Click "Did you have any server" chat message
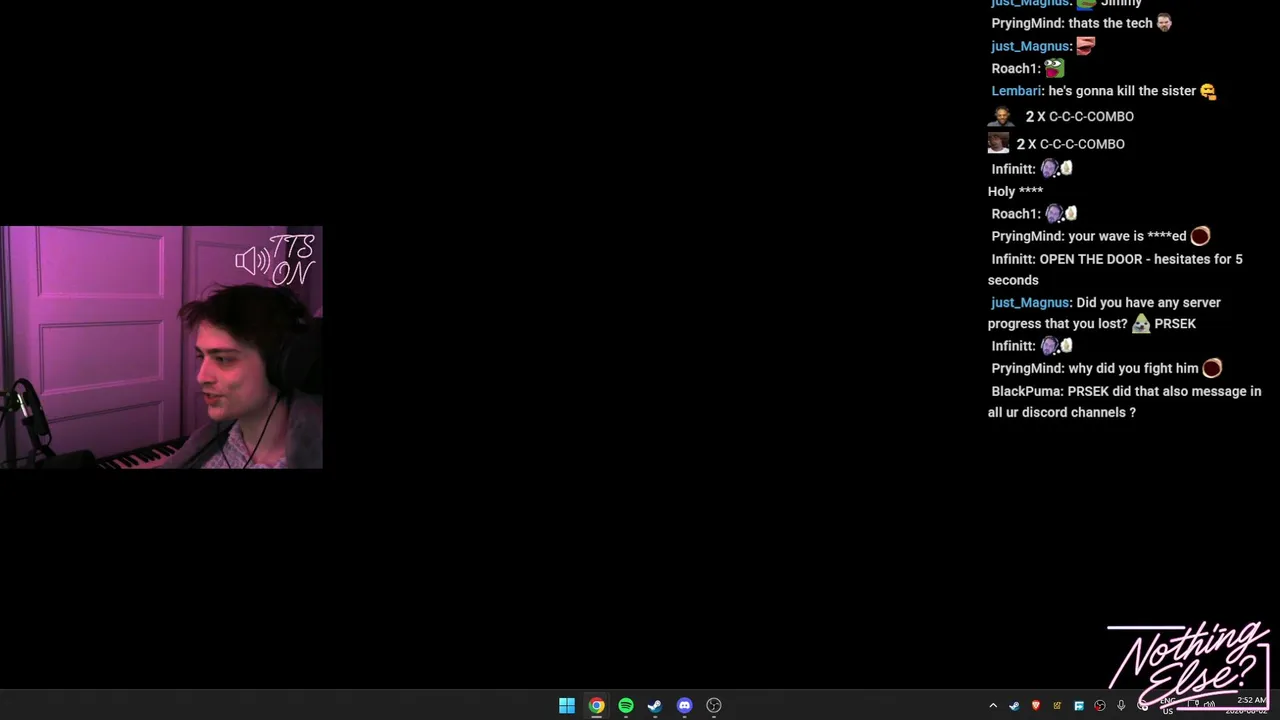Screen dimensions: 1280x720 [x=1149, y=302]
